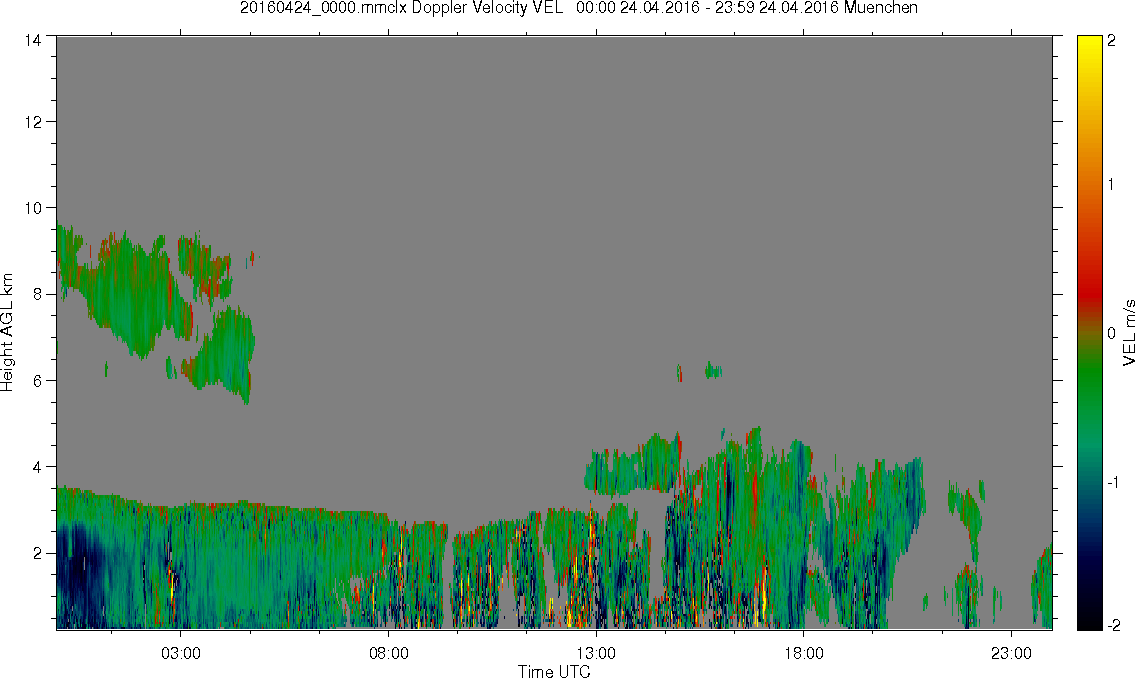Image resolution: width=1135 pixels, height=678 pixels.
Task: Click the height axis label 10
Action: (x=32, y=208)
